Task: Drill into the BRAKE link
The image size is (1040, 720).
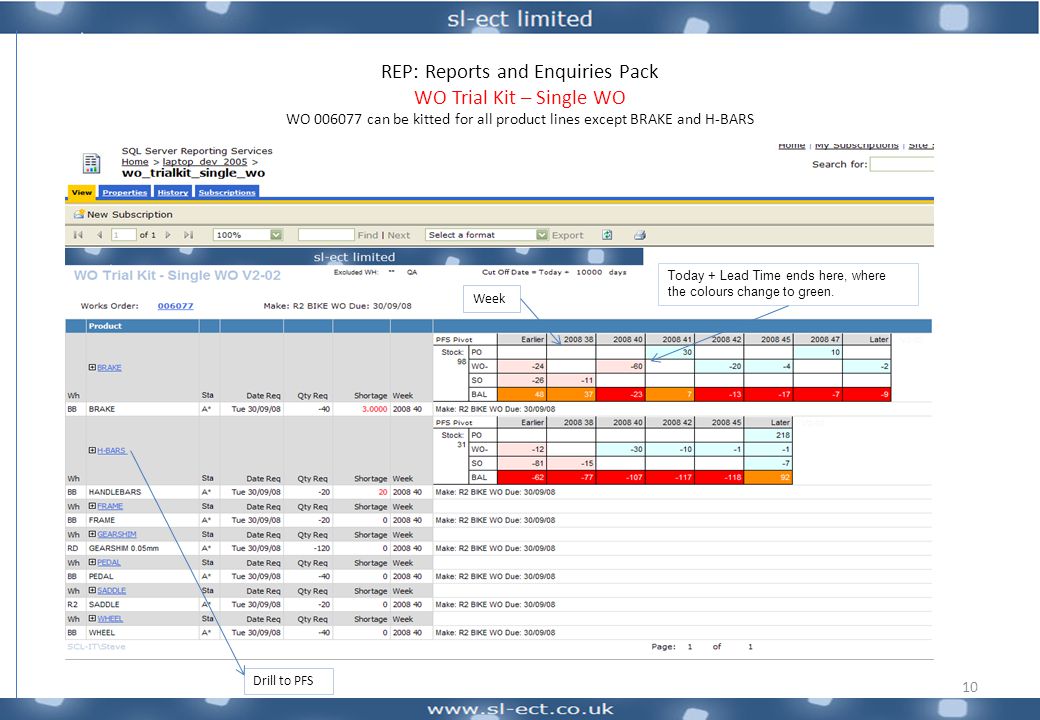Action: 109,367
